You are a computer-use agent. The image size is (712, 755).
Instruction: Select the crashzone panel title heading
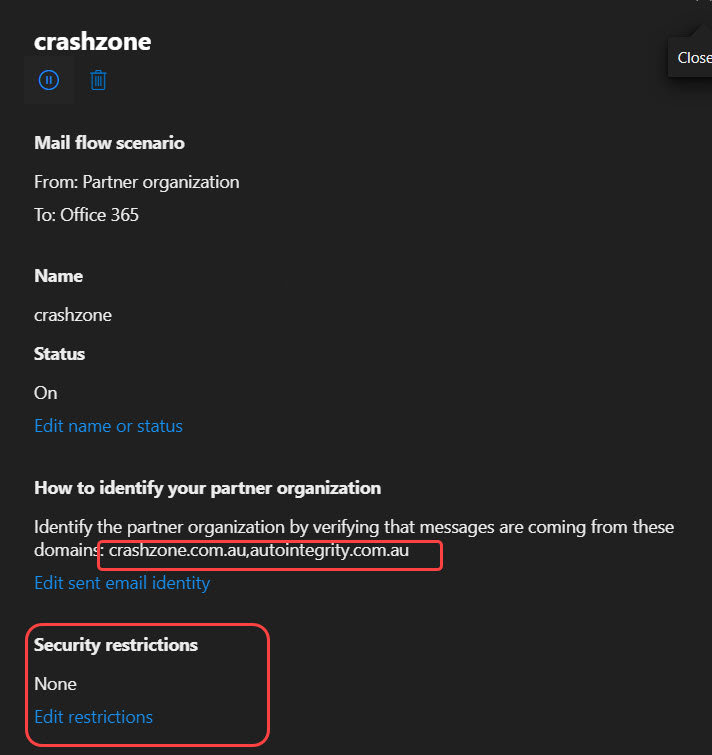tap(92, 41)
